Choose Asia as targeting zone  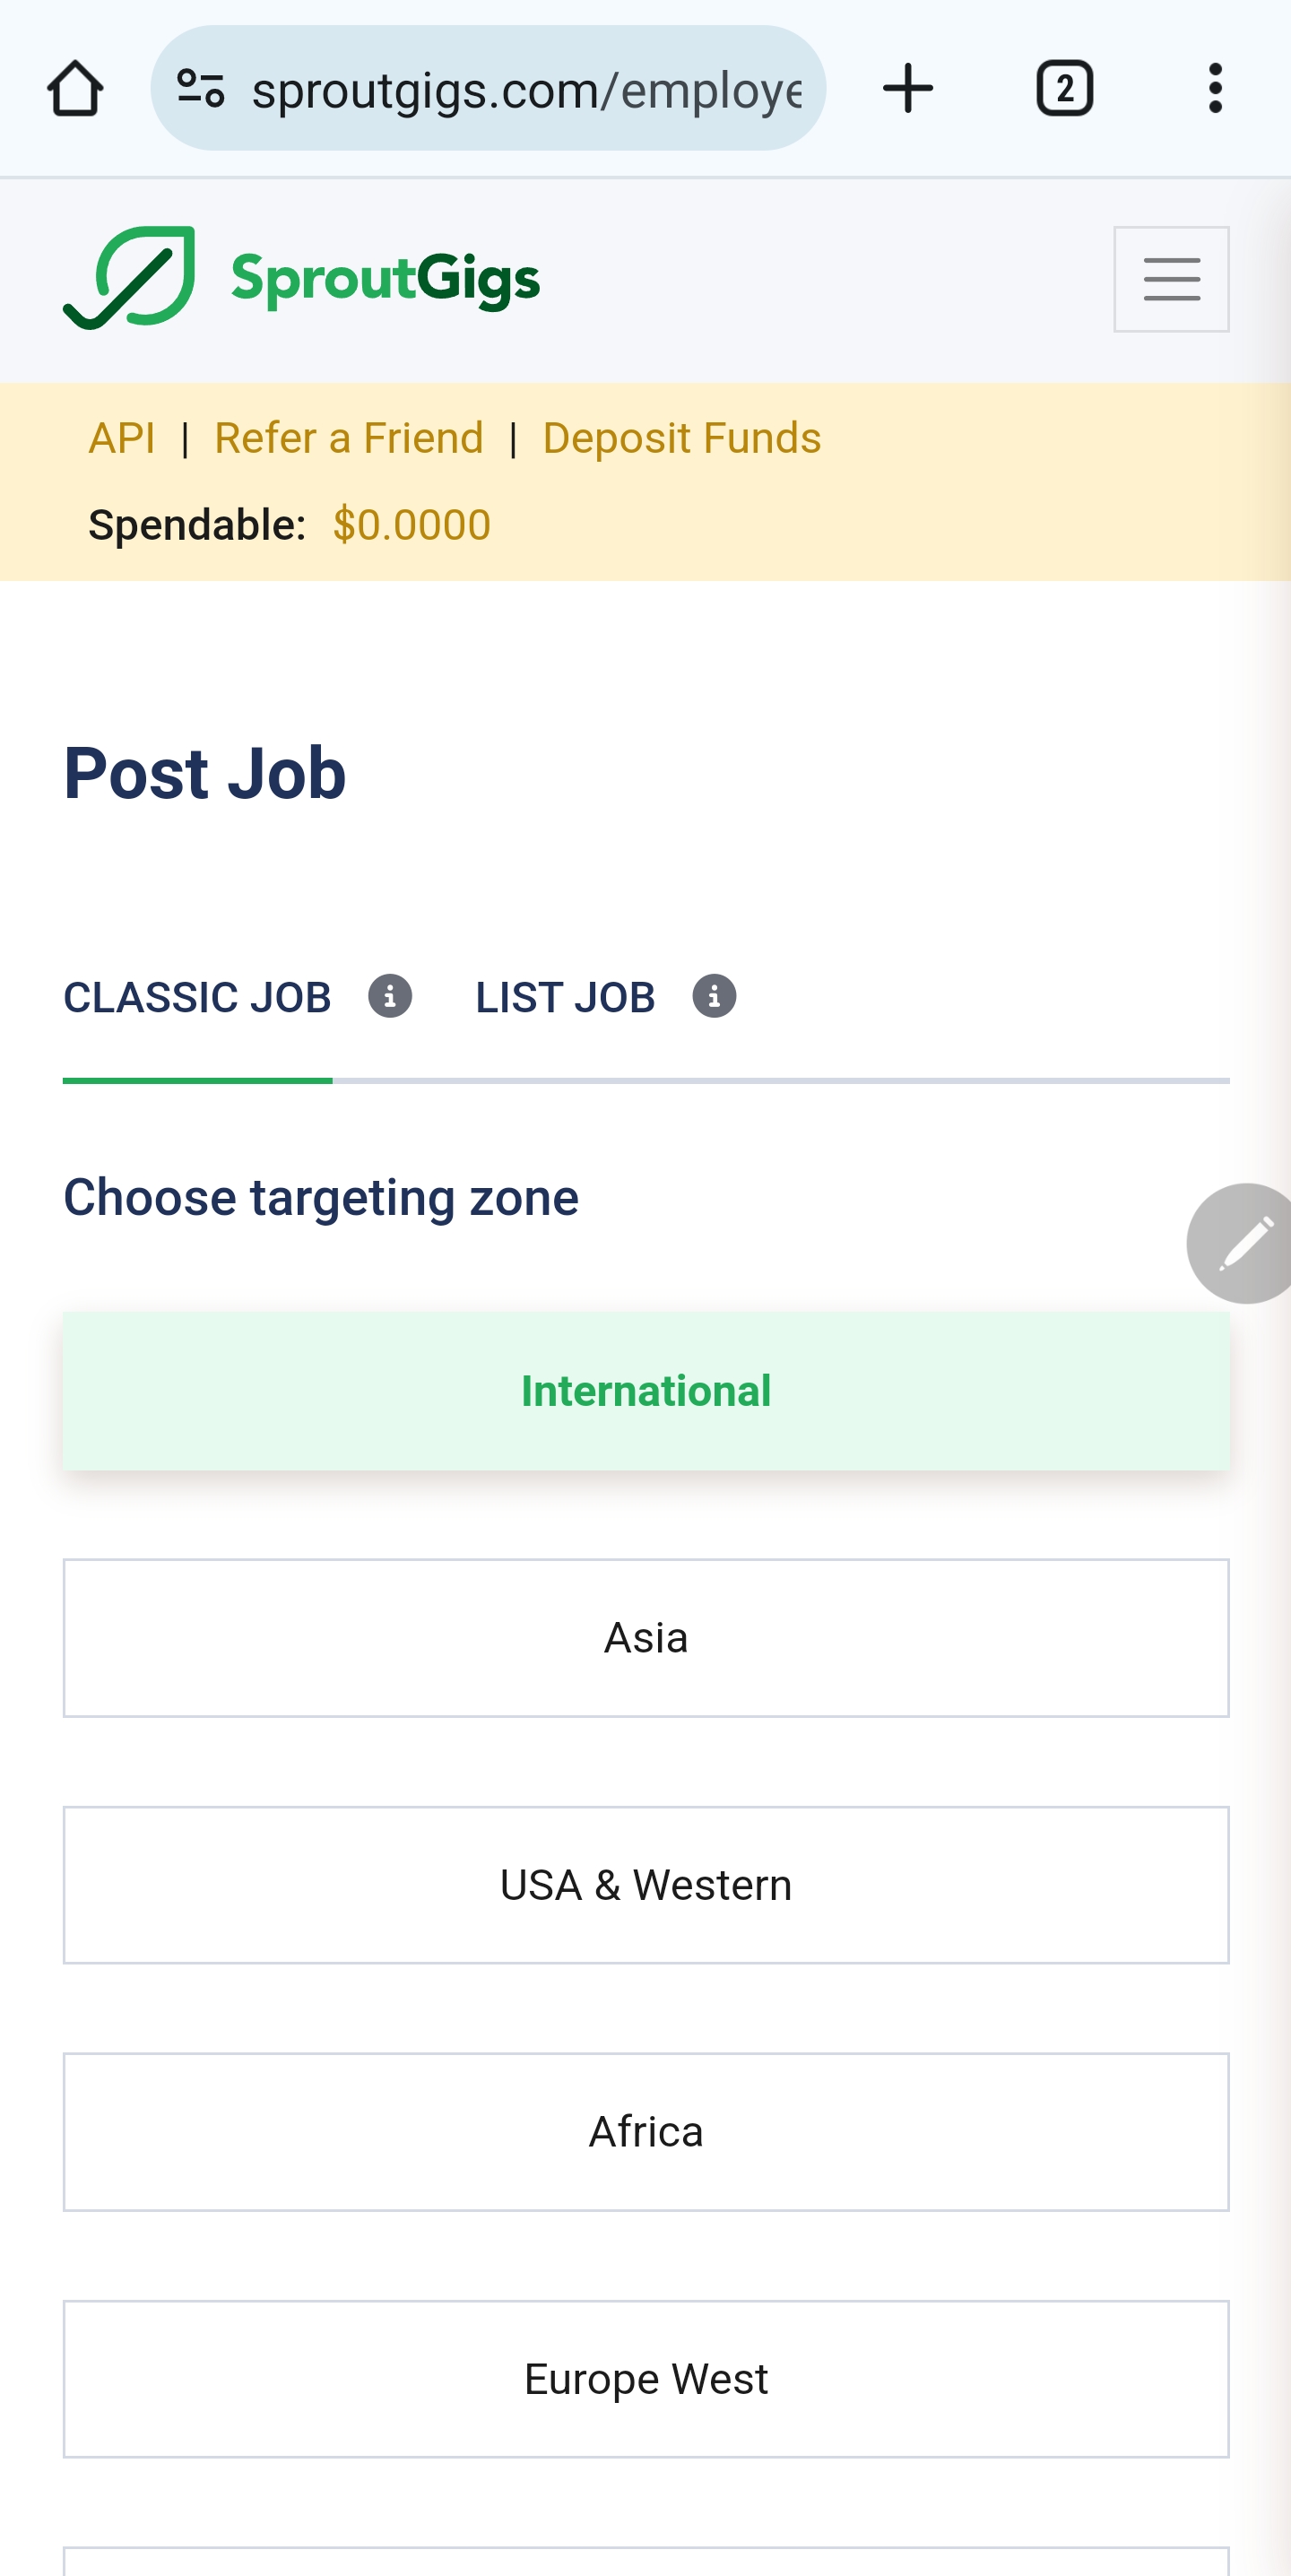coord(646,1638)
